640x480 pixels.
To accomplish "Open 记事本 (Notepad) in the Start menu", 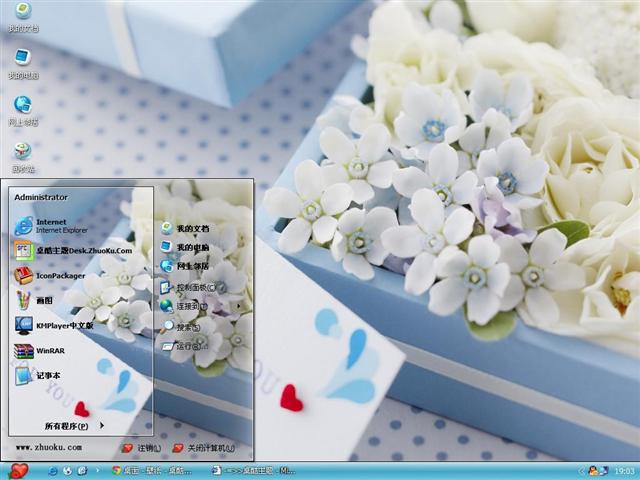I will click(x=38, y=375).
